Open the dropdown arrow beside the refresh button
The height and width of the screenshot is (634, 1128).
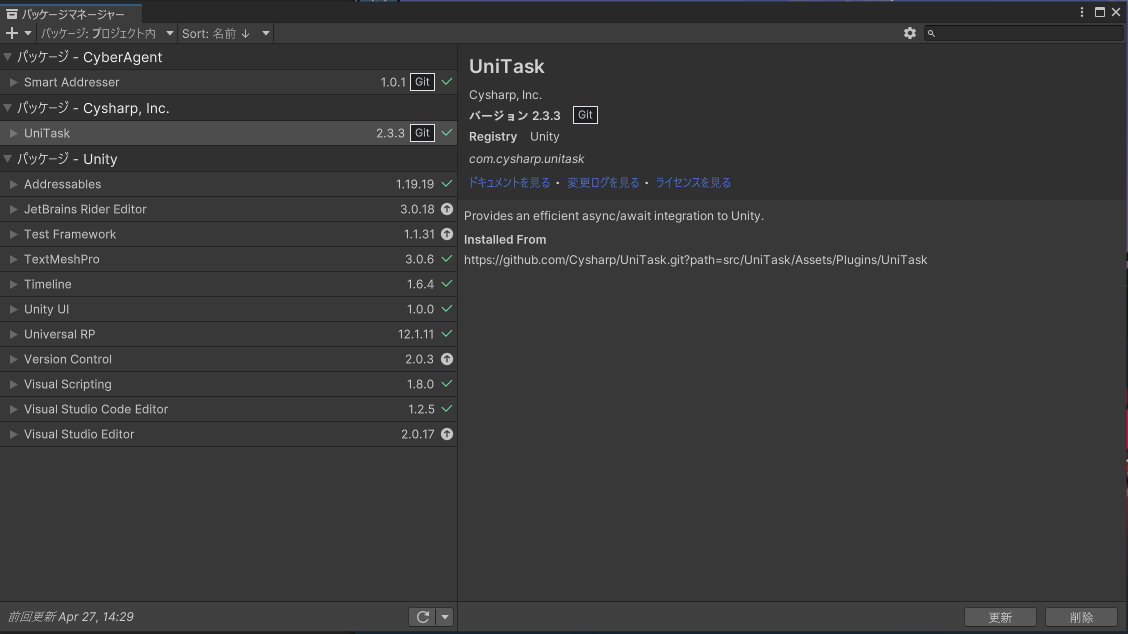click(442, 617)
